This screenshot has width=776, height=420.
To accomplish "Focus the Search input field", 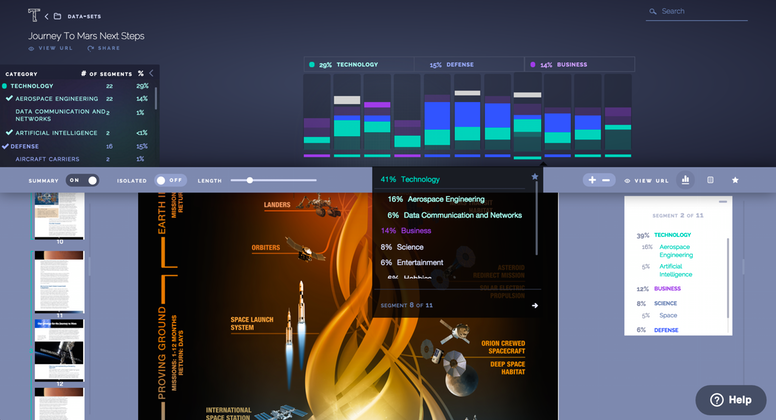I will click(696, 11).
